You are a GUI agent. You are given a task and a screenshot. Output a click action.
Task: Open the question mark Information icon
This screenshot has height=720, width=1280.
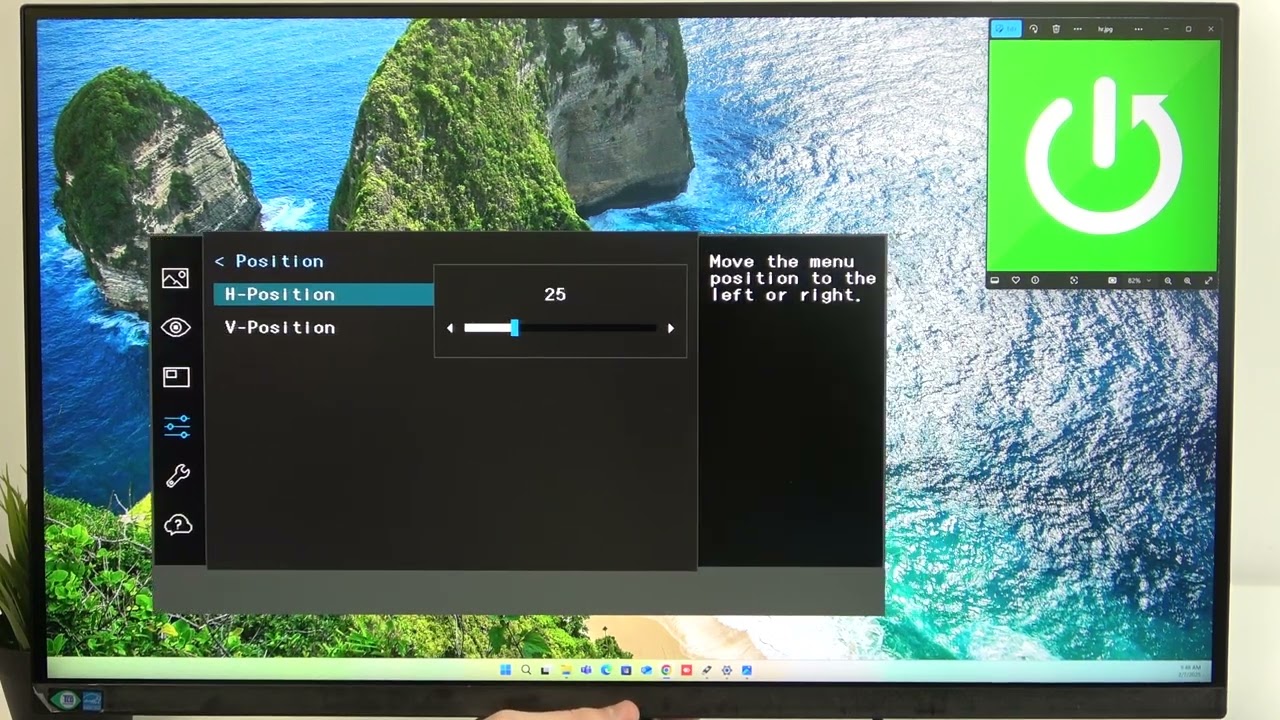(x=177, y=524)
